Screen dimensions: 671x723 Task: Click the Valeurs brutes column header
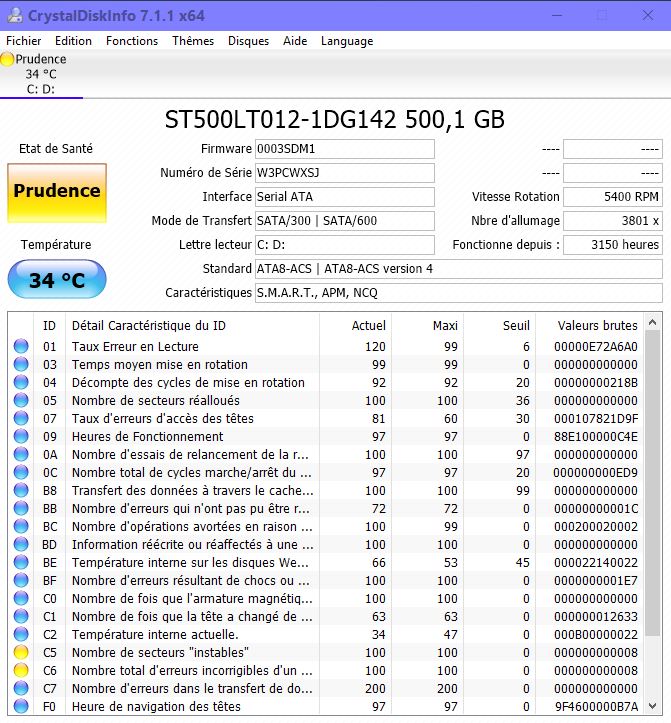pyautogui.click(x=590, y=326)
